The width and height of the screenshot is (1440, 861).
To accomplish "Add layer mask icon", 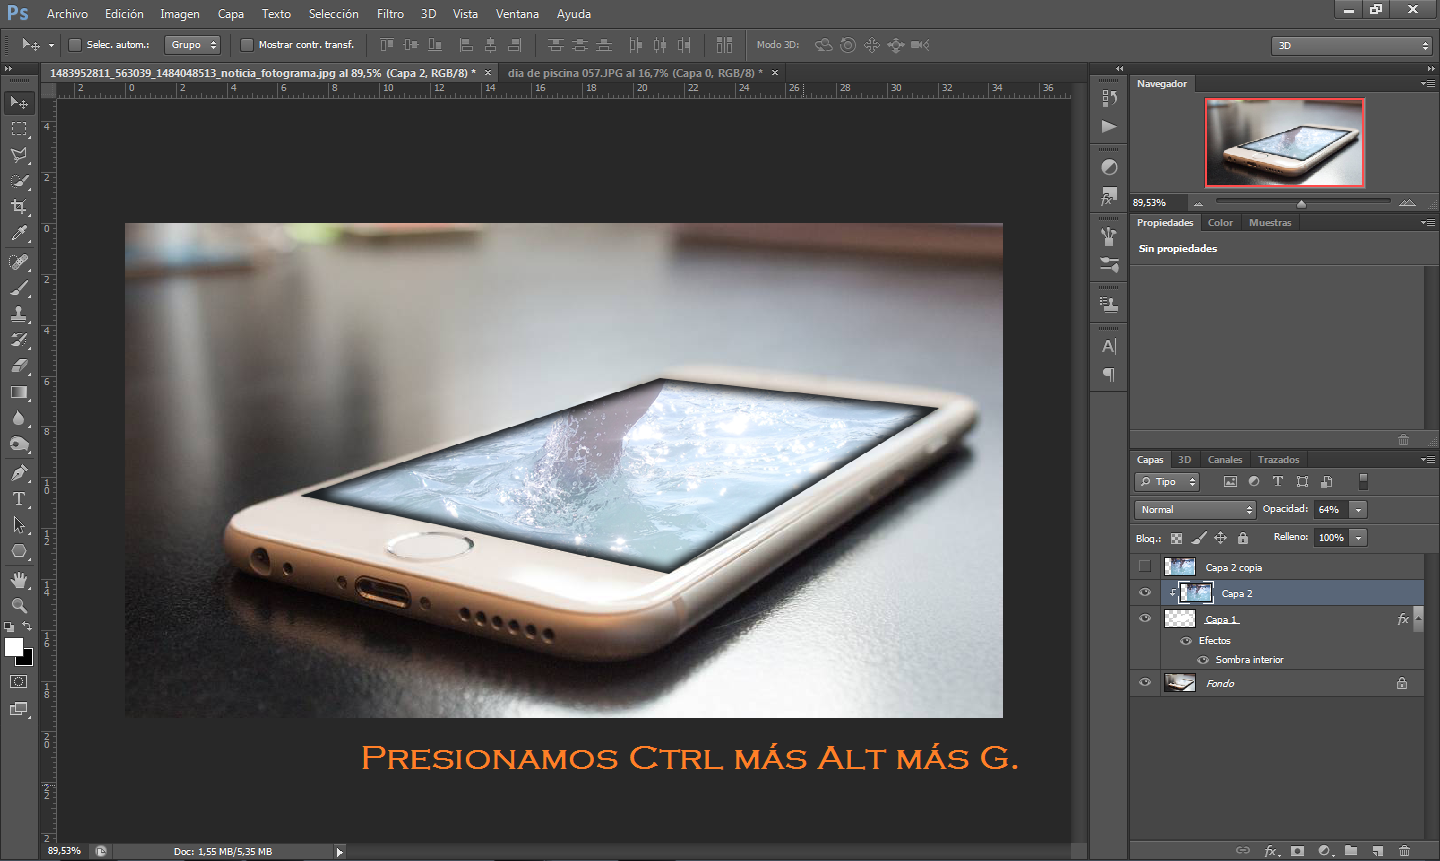I will pos(1297,851).
